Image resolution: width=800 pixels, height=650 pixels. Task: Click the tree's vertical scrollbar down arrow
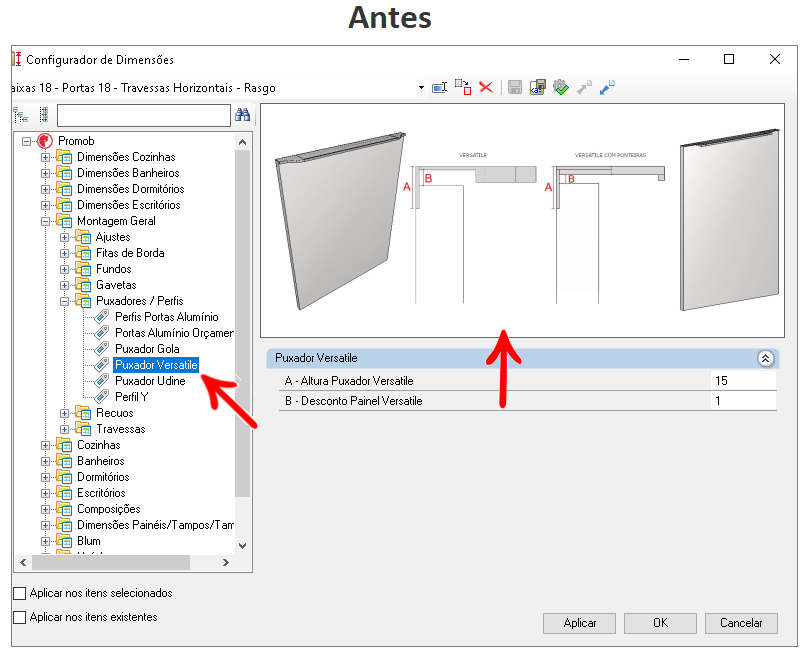pos(242,545)
